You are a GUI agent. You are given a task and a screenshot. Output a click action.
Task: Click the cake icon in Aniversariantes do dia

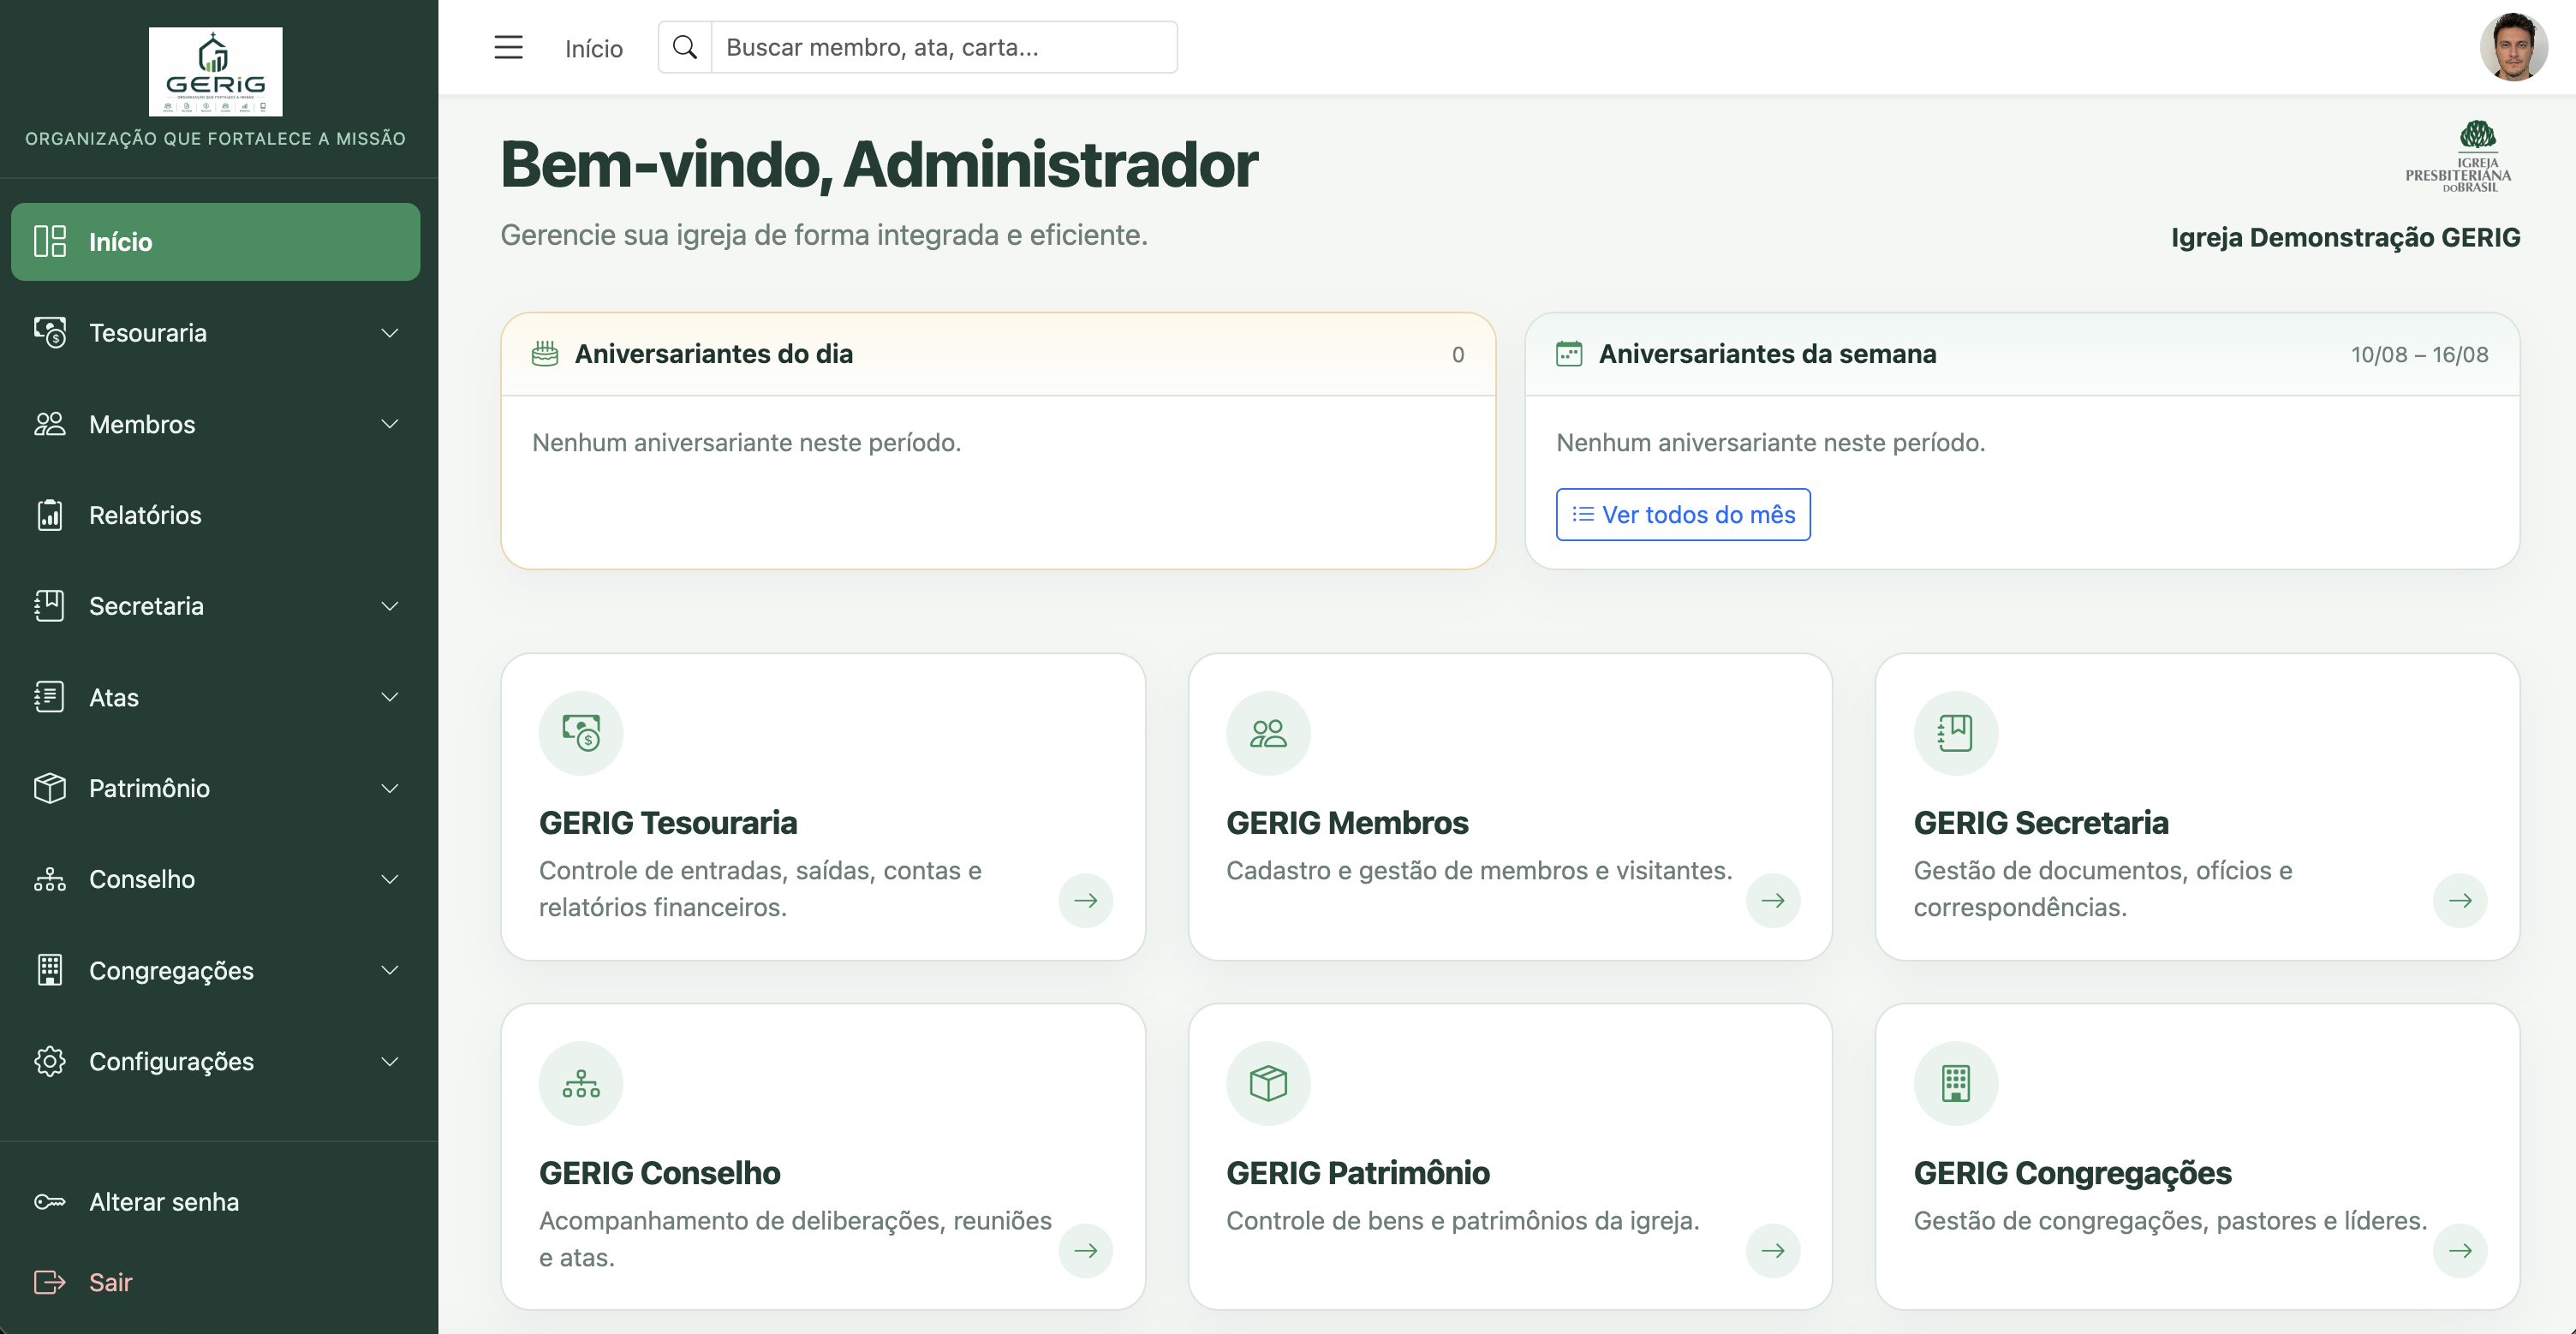[x=545, y=353]
